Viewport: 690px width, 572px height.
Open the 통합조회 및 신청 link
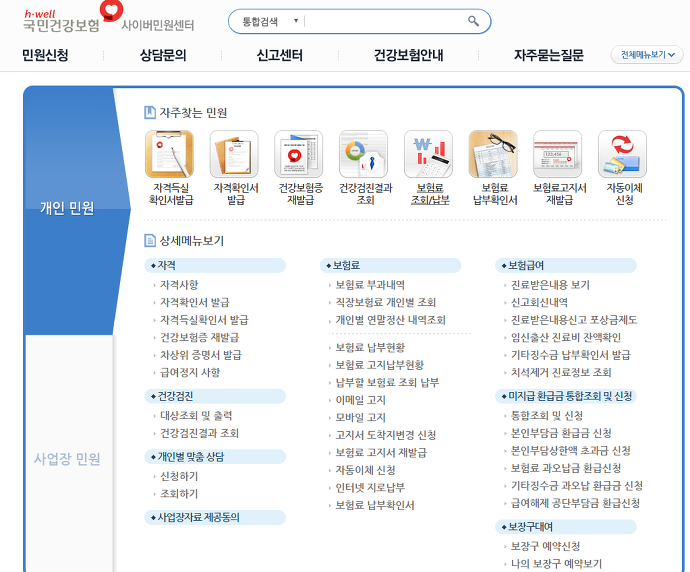[x=547, y=416]
